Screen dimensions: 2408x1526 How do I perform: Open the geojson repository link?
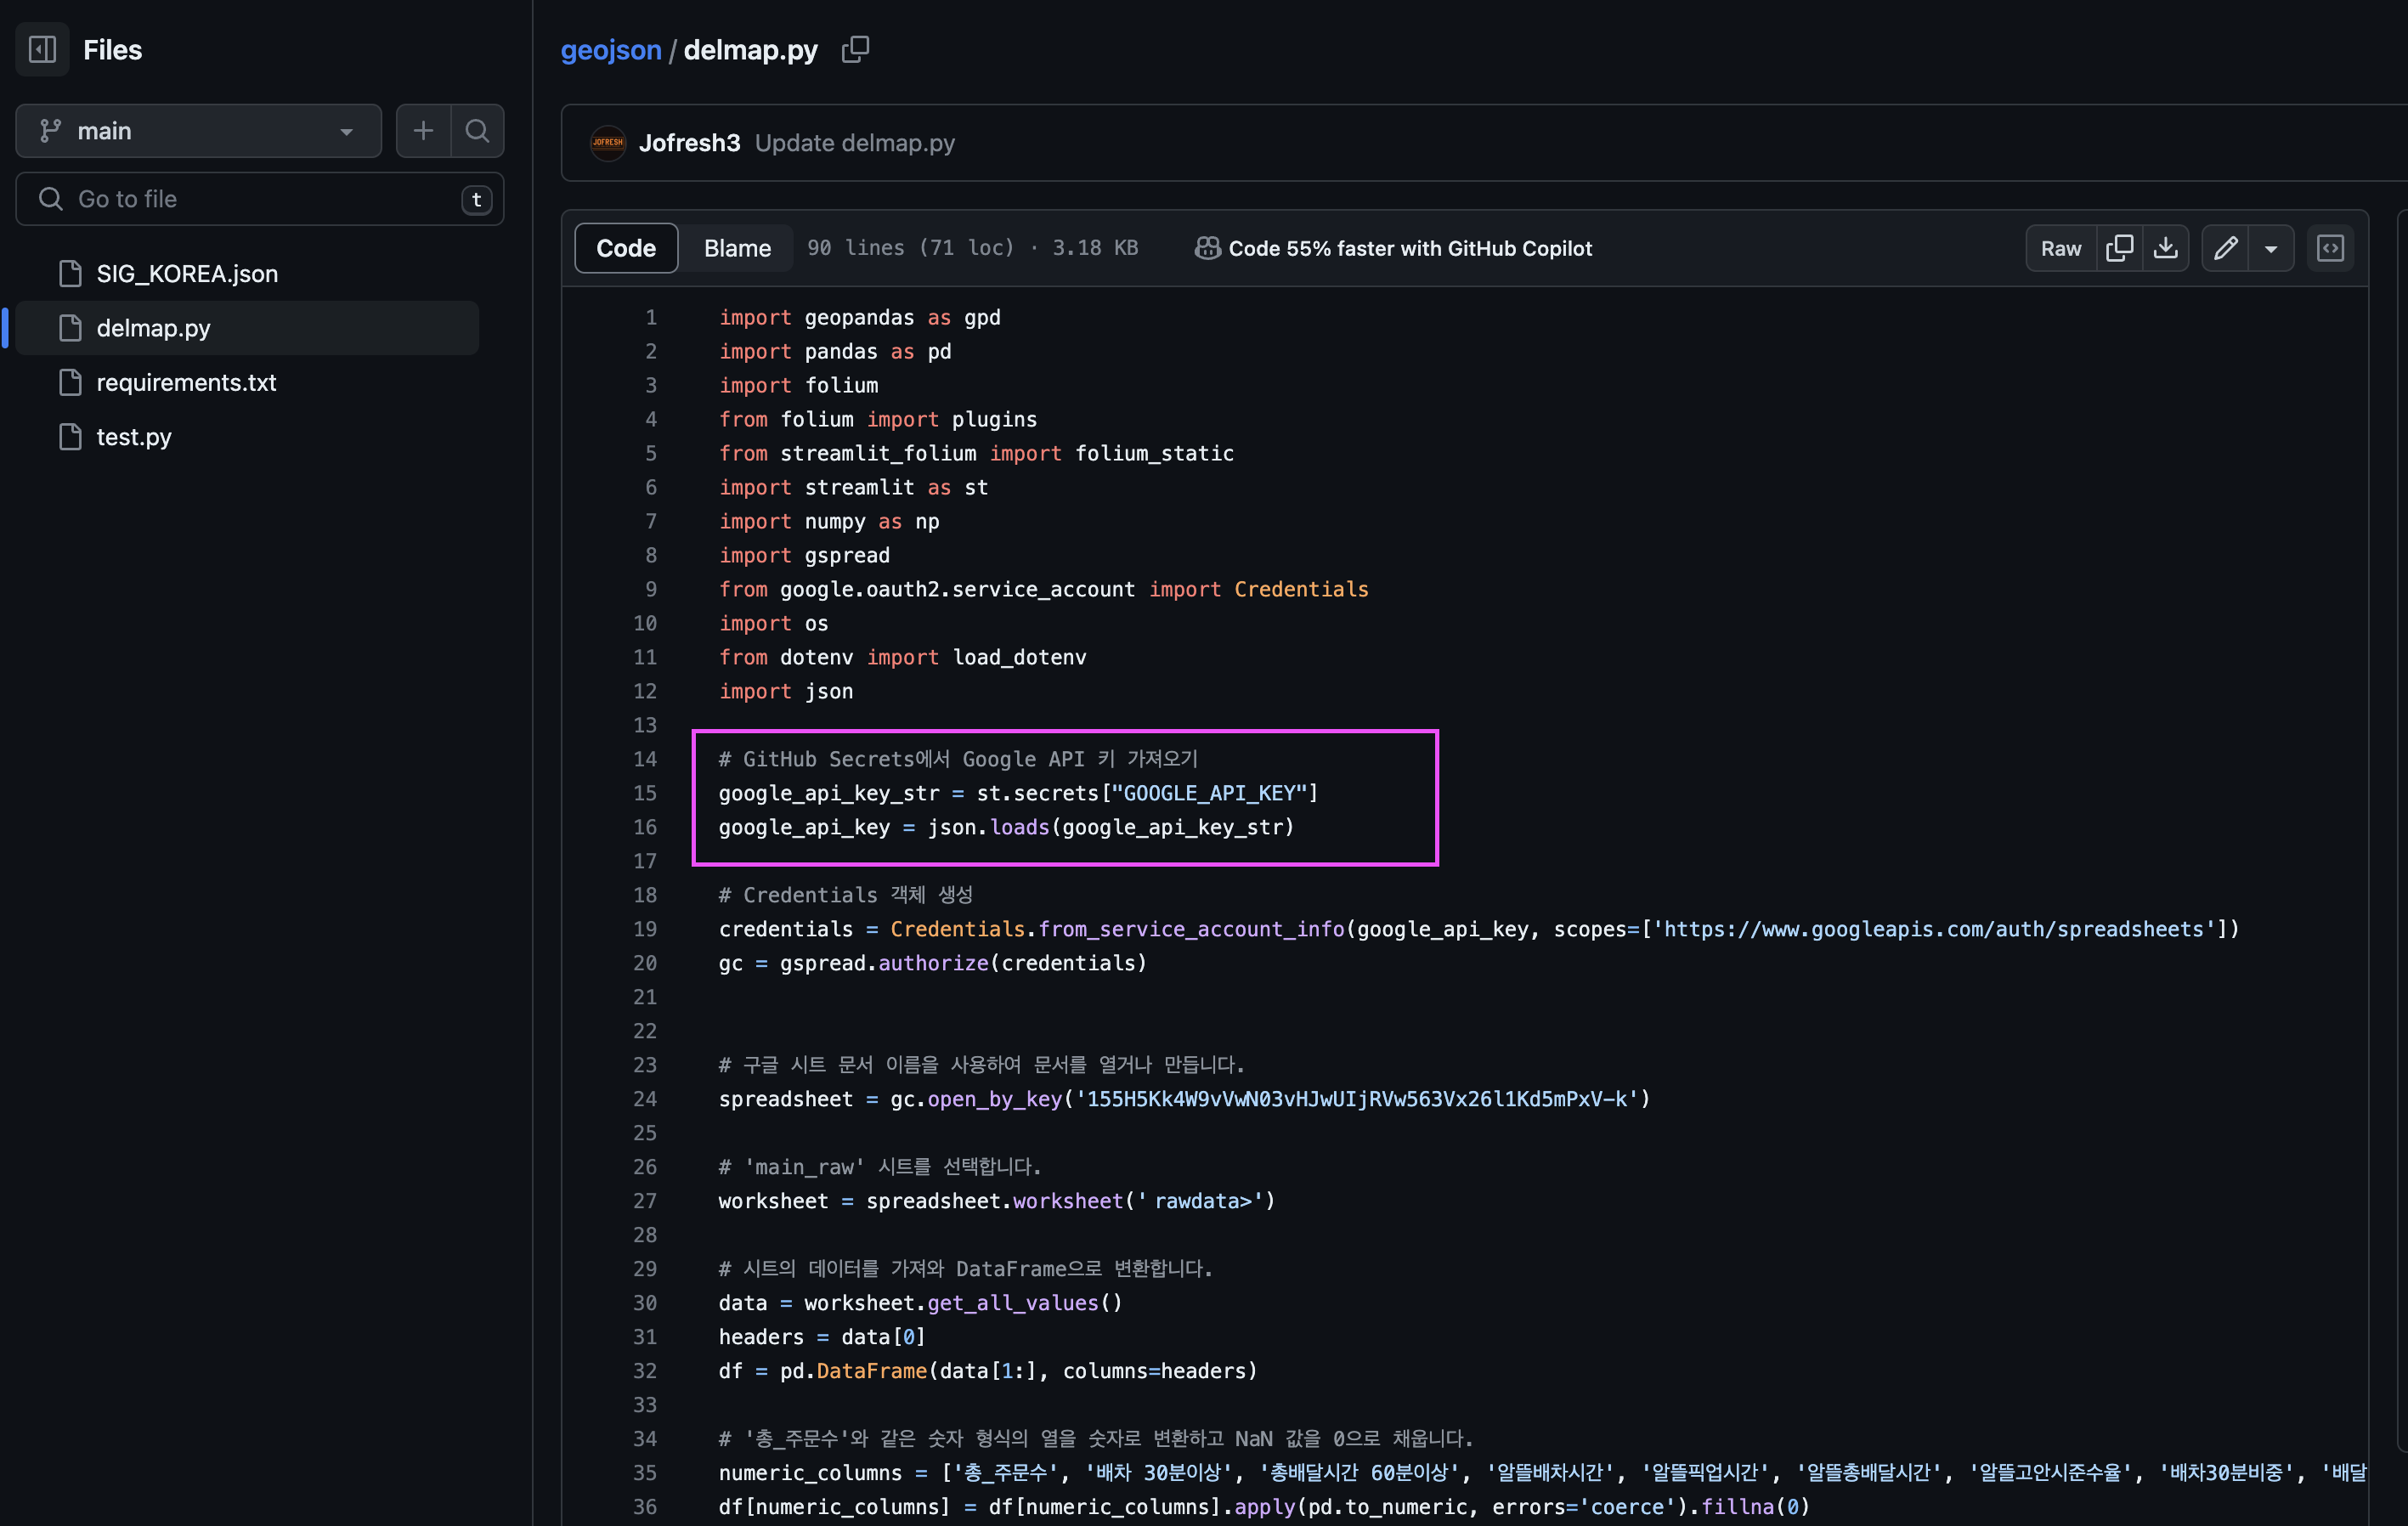tap(610, 49)
